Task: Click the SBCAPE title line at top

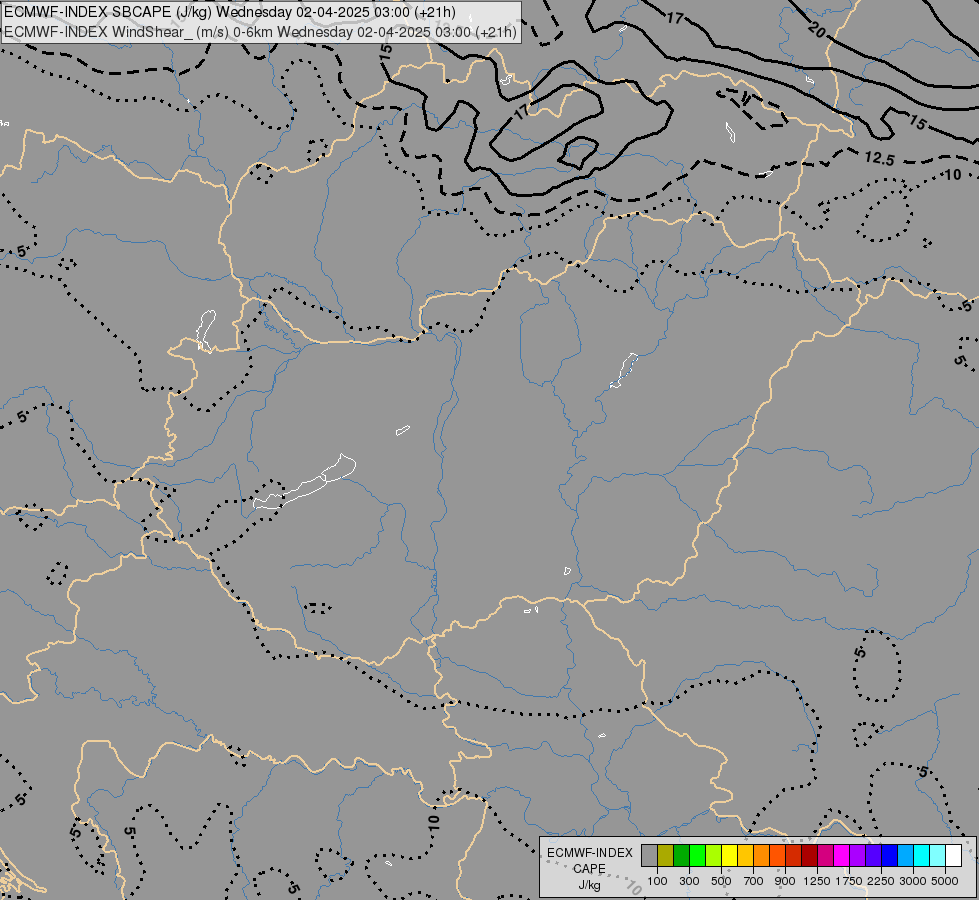Action: pos(230,12)
